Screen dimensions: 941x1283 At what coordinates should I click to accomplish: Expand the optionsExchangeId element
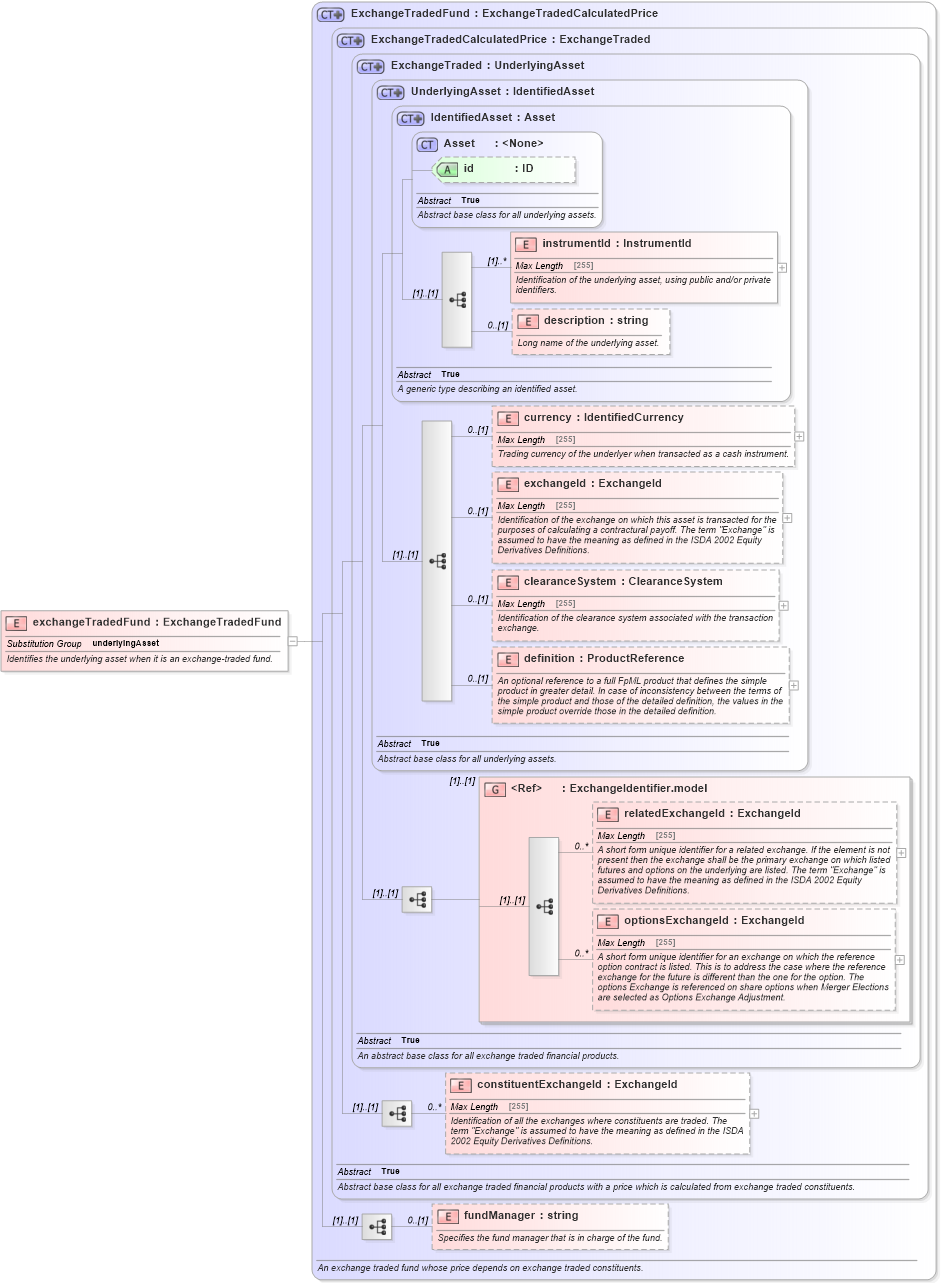pyautogui.click(x=900, y=960)
